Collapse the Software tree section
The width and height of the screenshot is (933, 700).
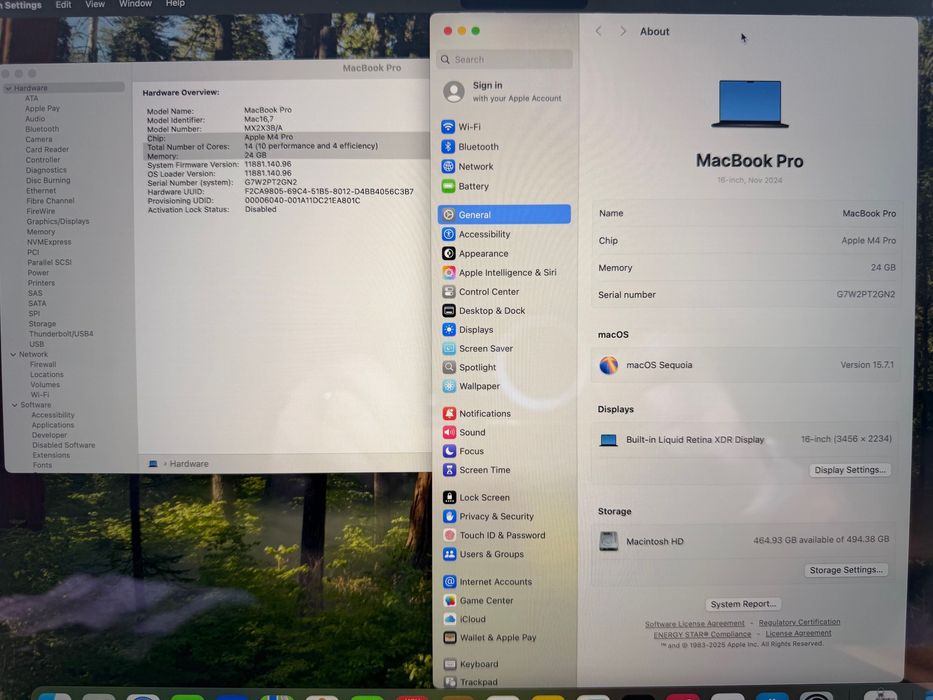pyautogui.click(x=15, y=405)
